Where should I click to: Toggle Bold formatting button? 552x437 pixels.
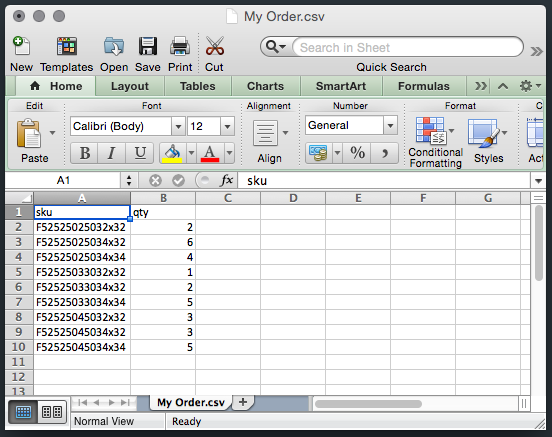(84, 153)
